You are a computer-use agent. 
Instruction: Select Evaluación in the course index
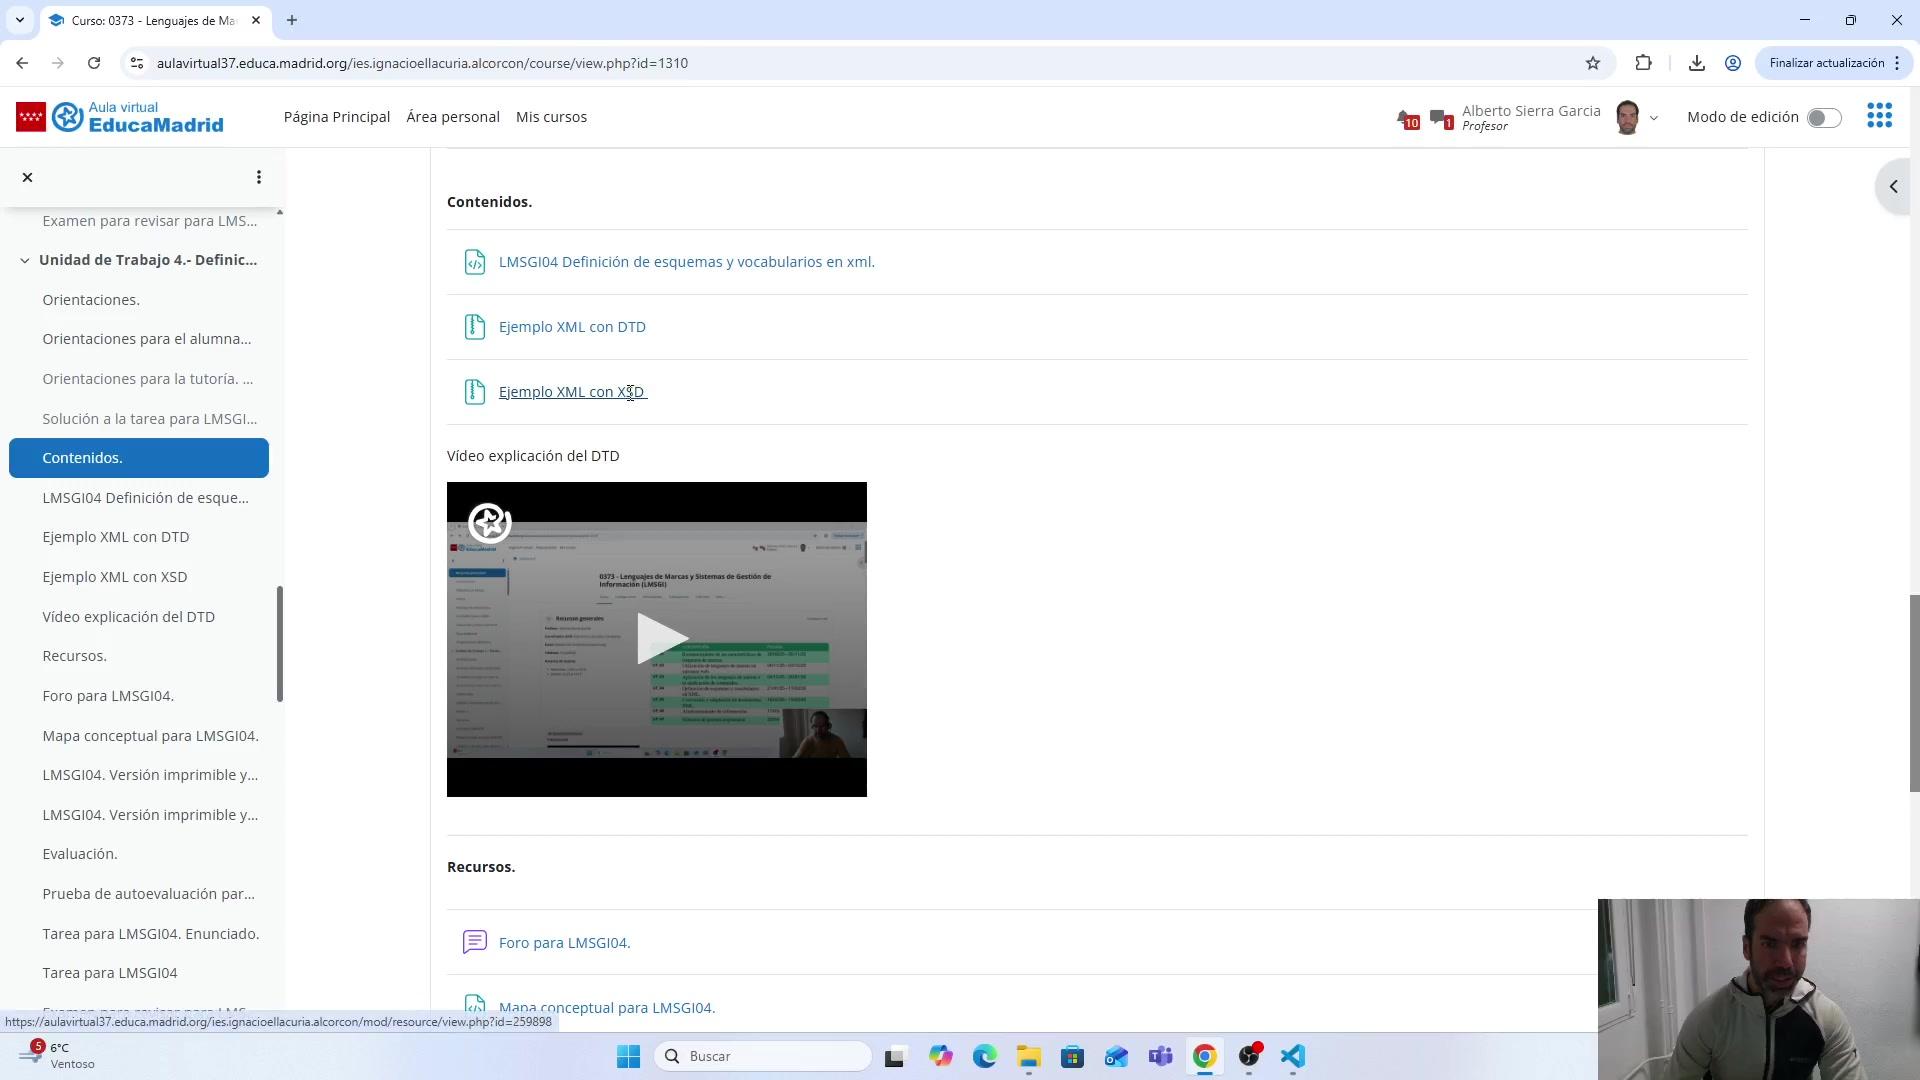click(80, 854)
